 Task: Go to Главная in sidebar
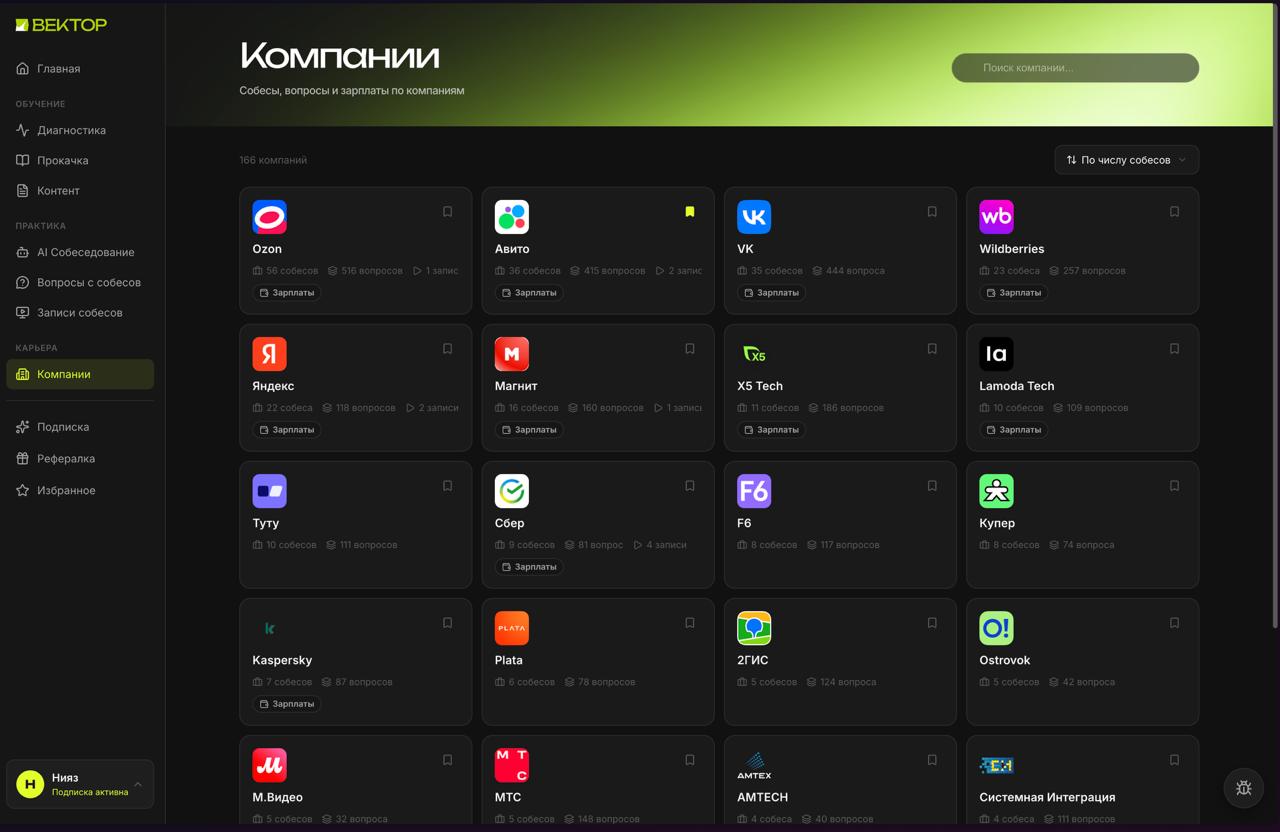point(80,69)
